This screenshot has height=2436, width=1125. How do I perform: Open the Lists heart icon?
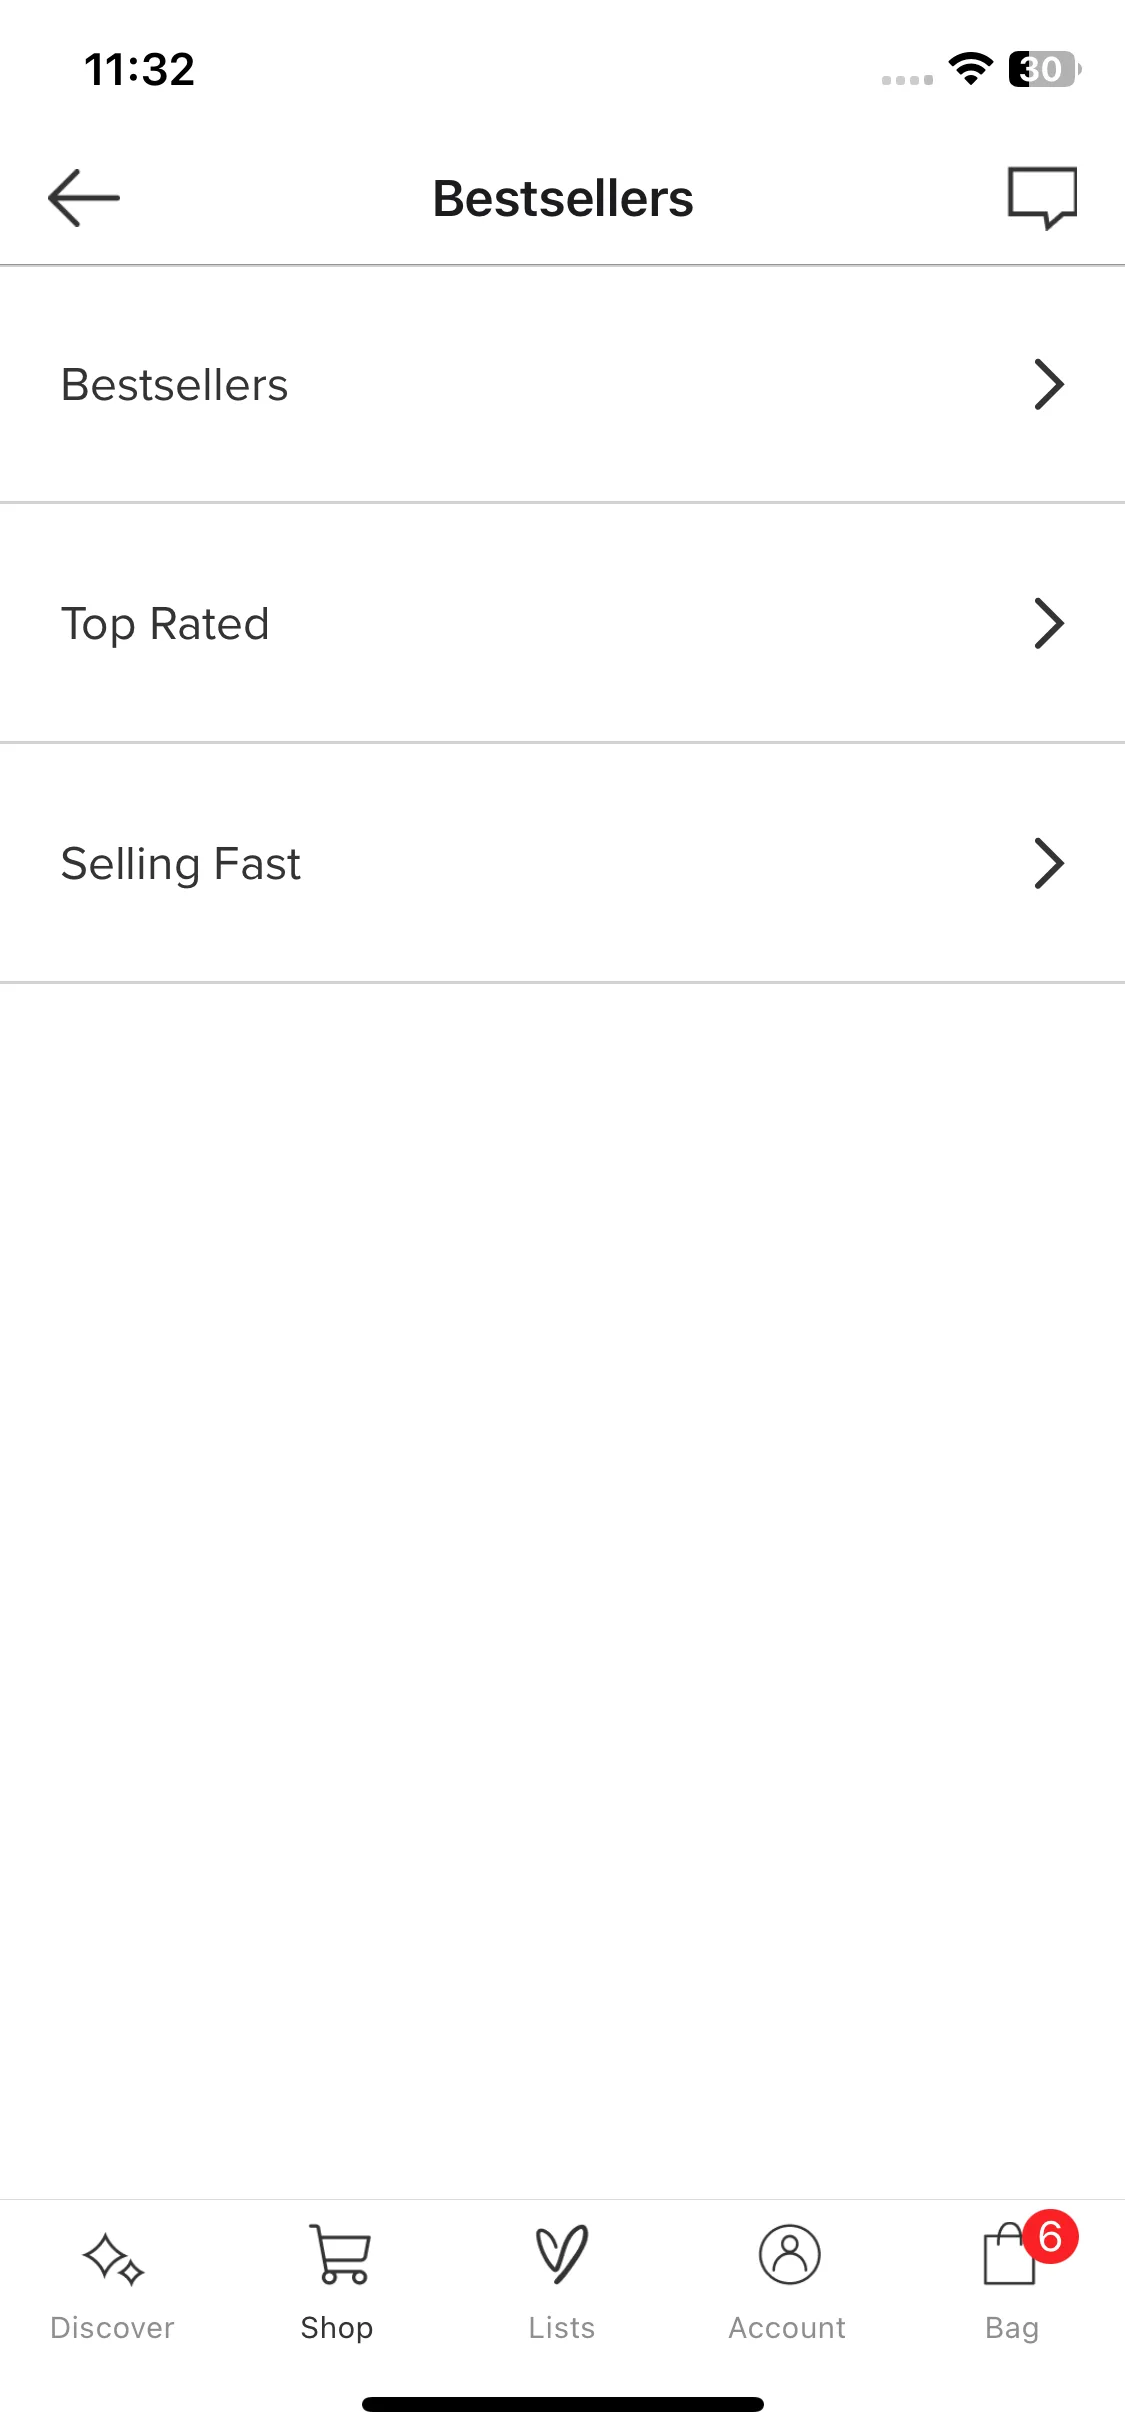click(x=562, y=2255)
